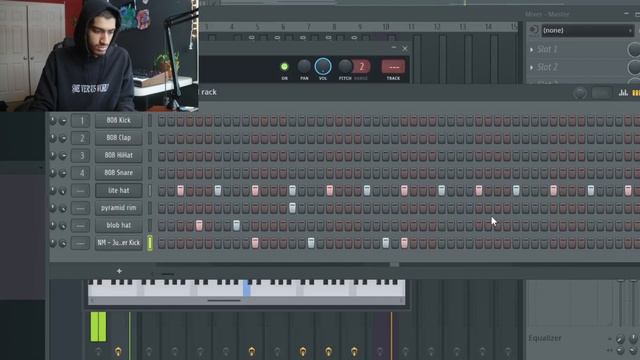Click the yellow step sequencer icon in channel rack header
The height and width of the screenshot is (360, 640).
point(636,93)
